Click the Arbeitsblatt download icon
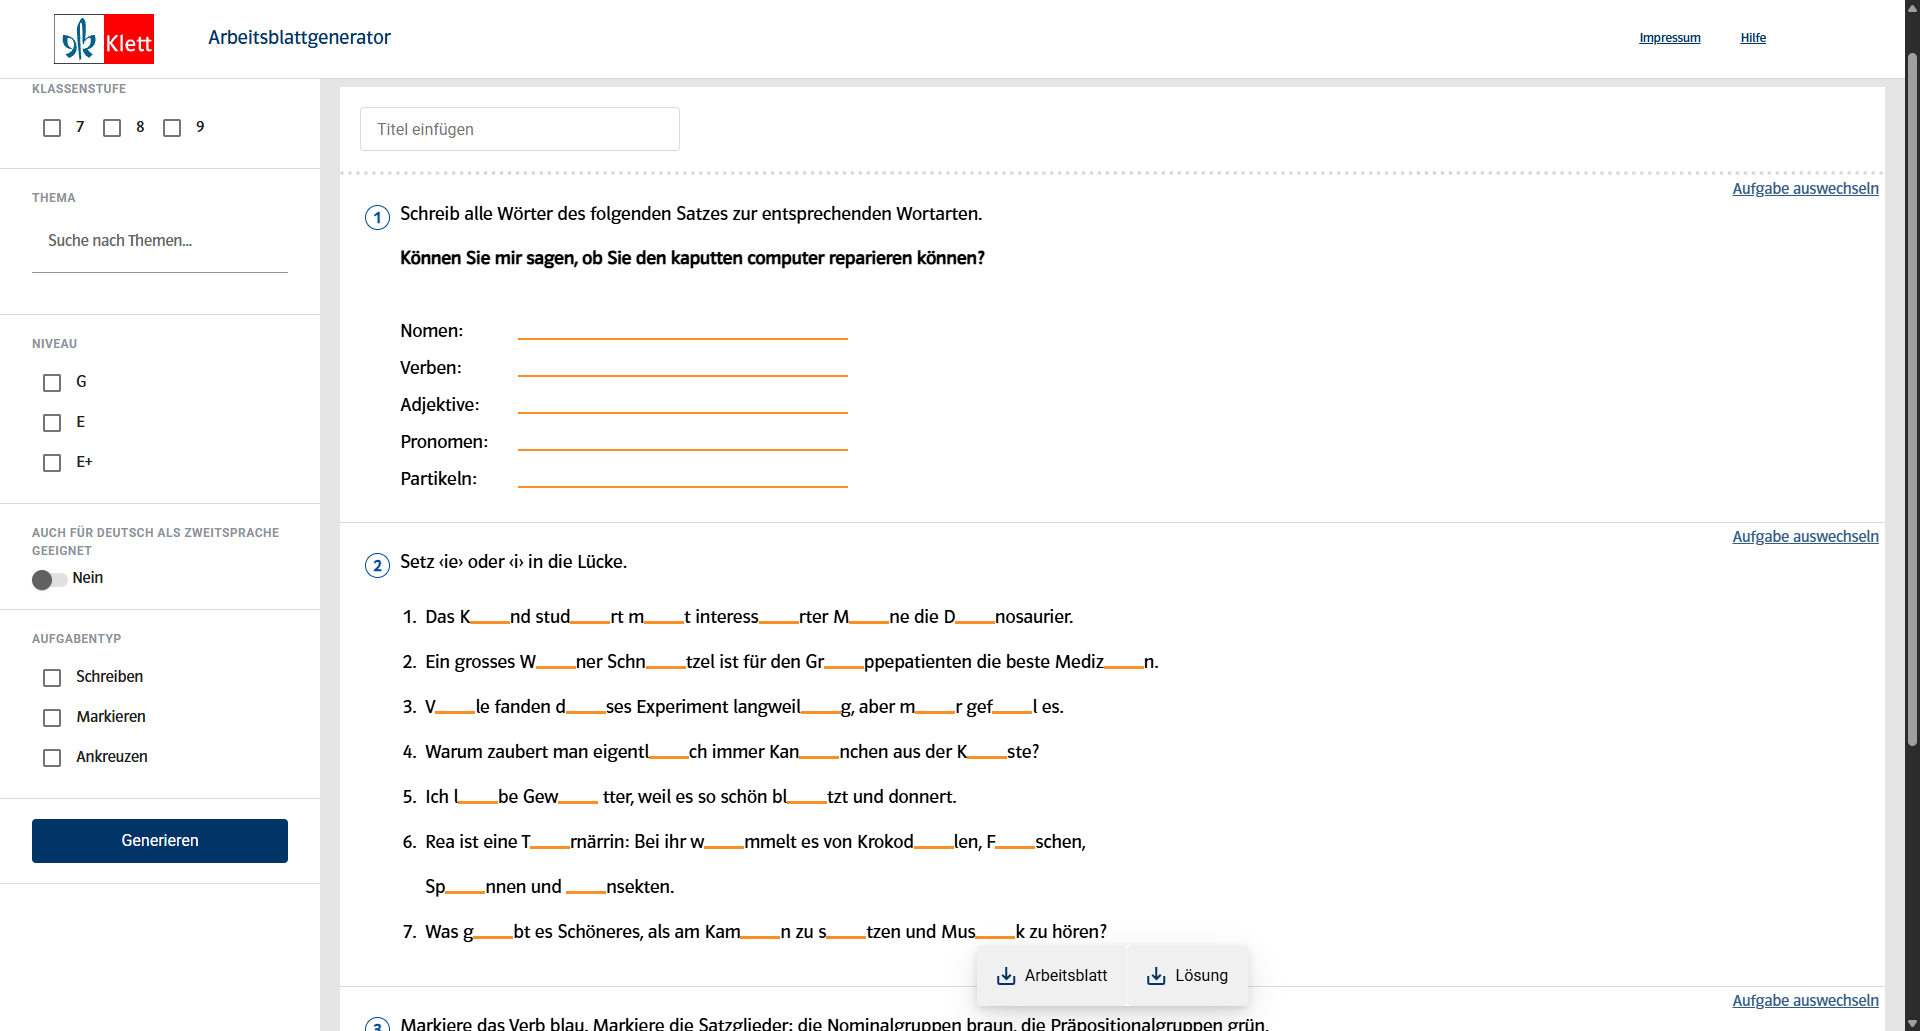 [1006, 976]
